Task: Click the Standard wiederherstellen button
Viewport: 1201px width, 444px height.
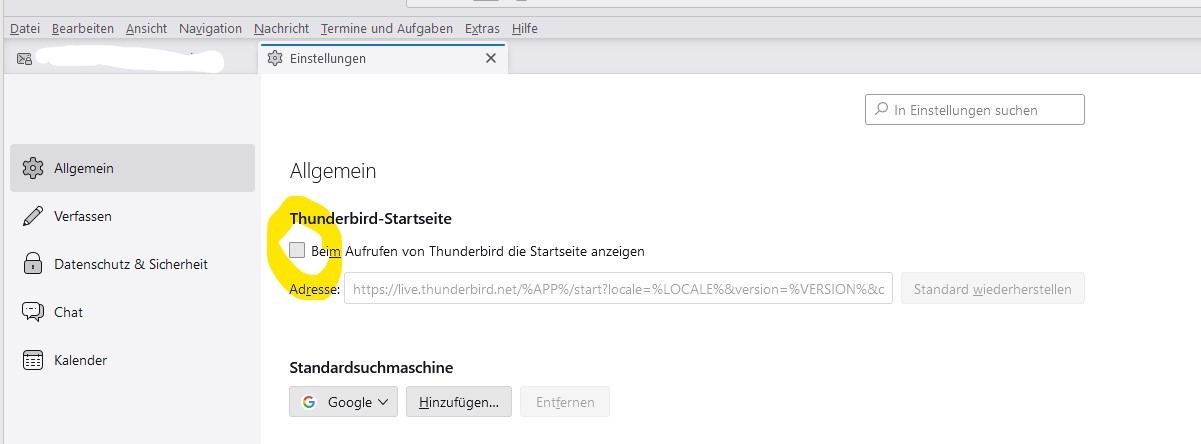Action: [x=992, y=290]
